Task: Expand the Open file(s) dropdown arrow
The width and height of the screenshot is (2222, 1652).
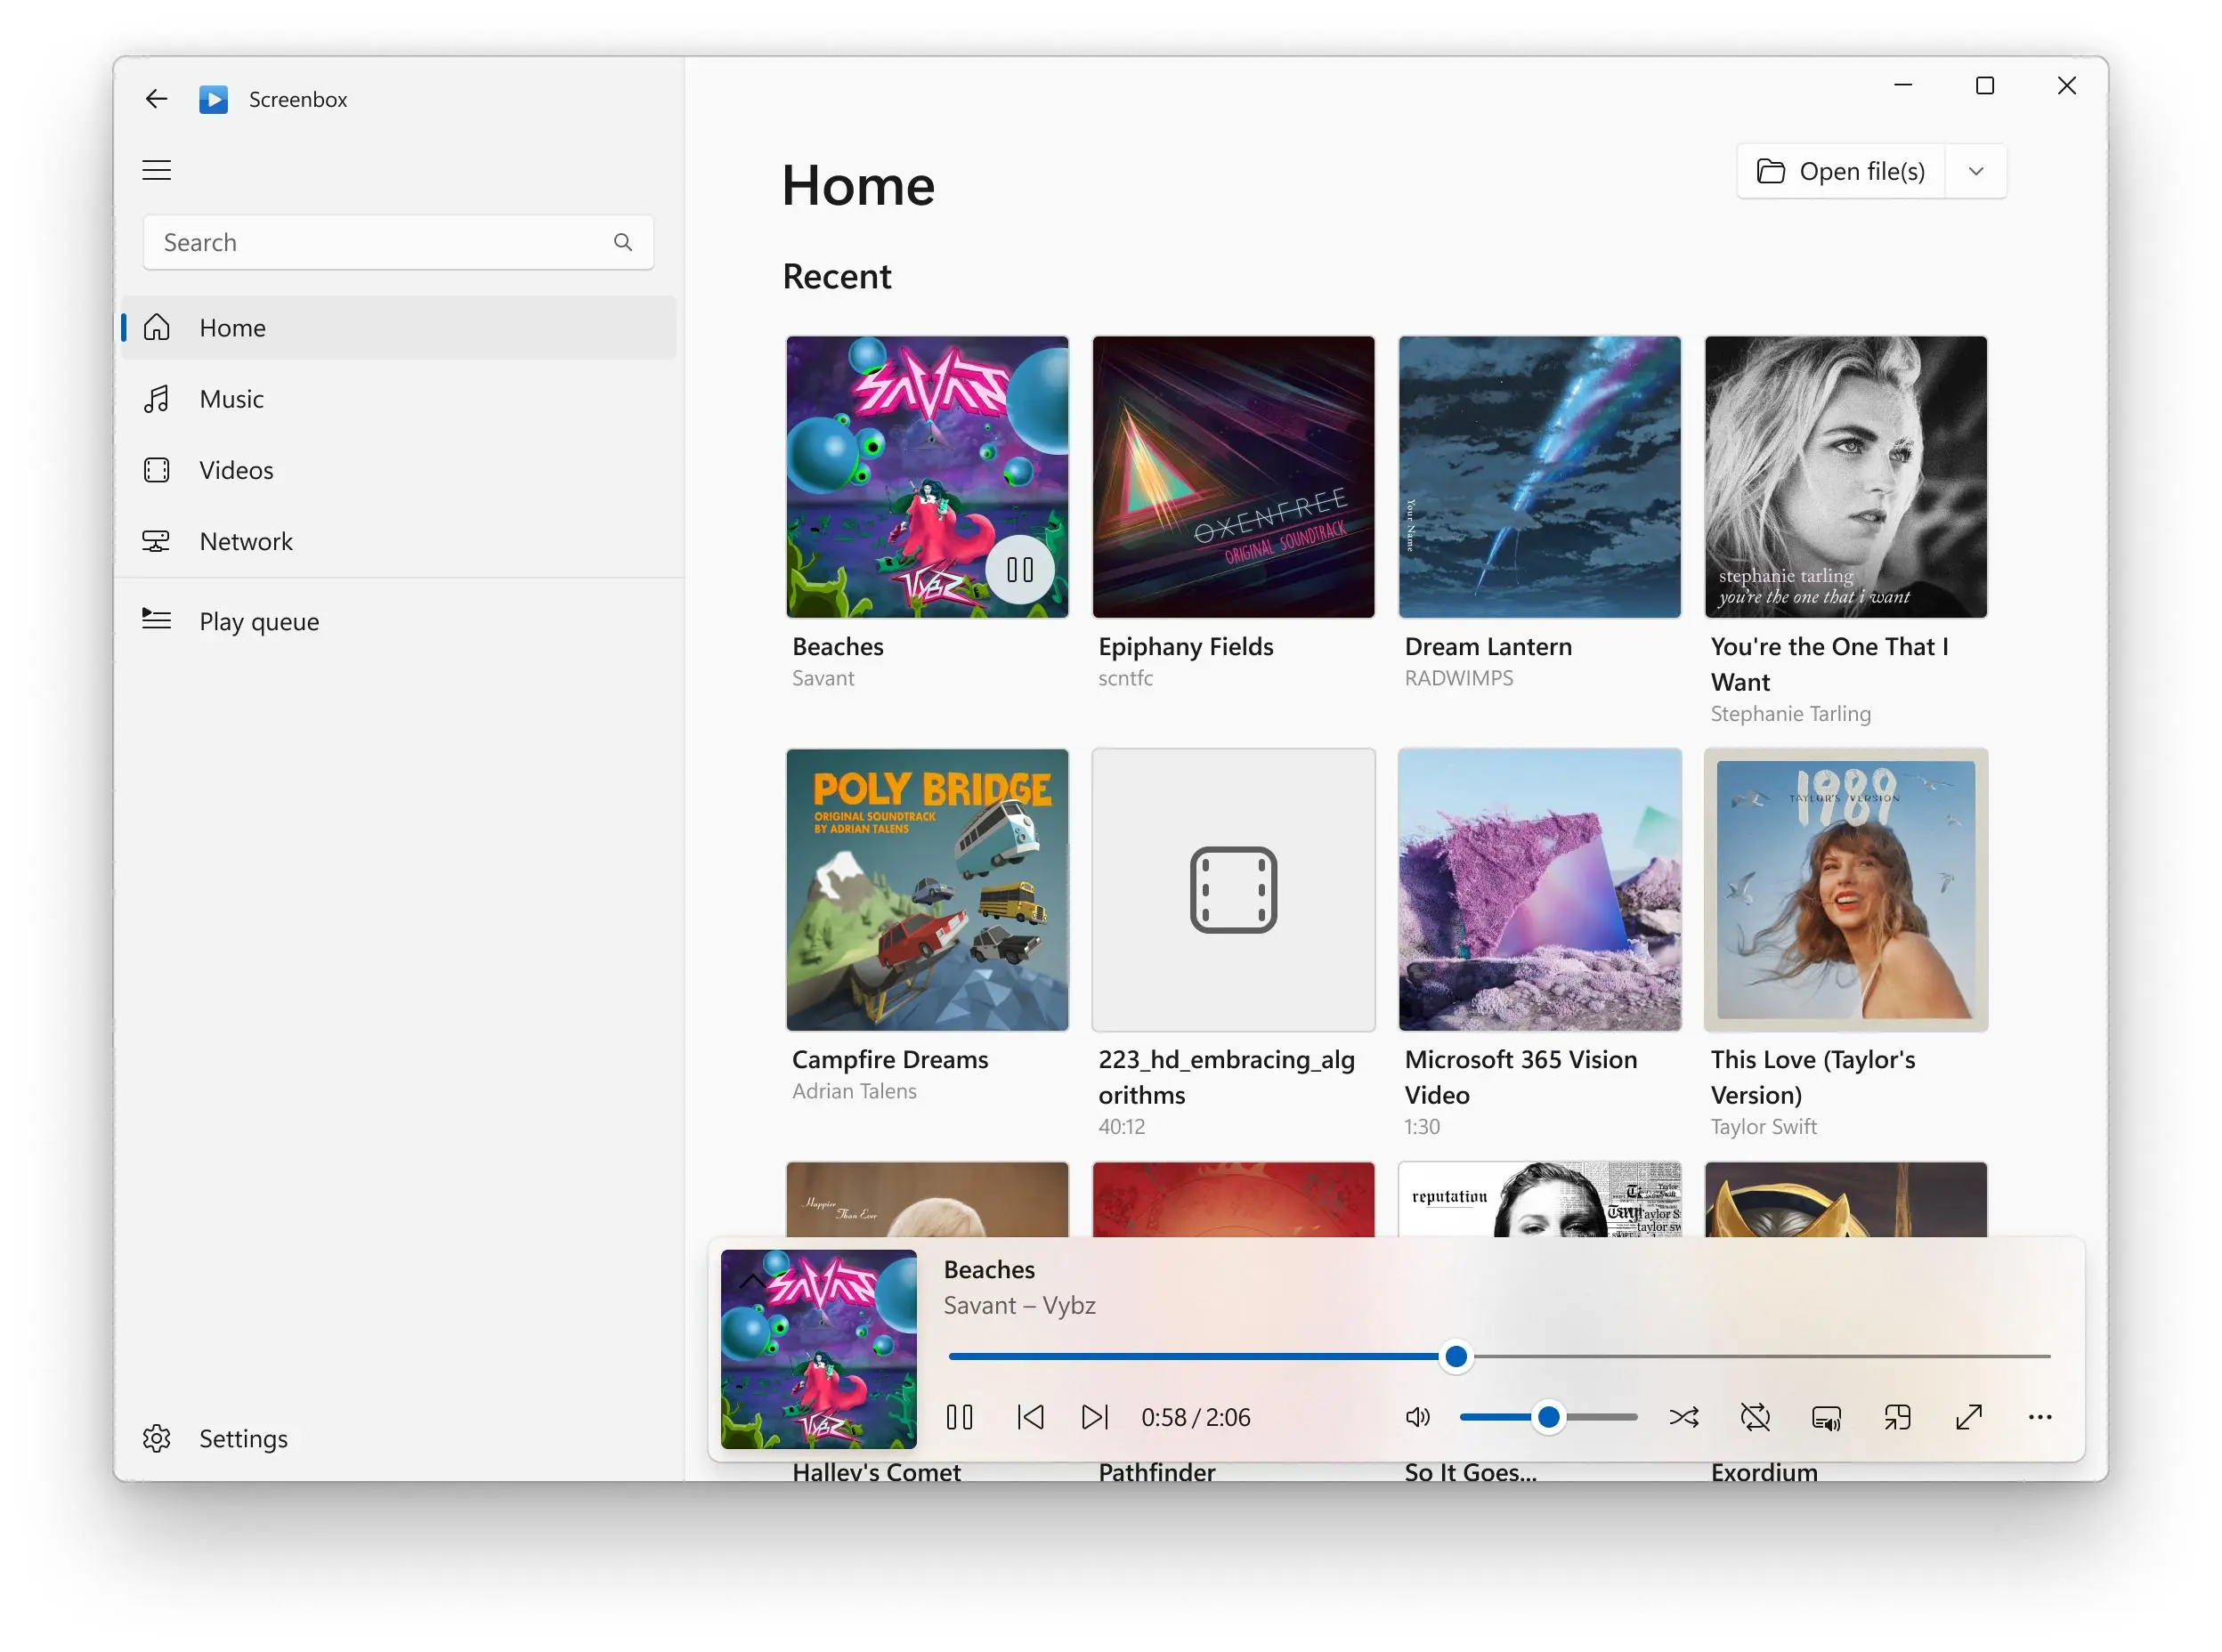Action: point(1976,171)
